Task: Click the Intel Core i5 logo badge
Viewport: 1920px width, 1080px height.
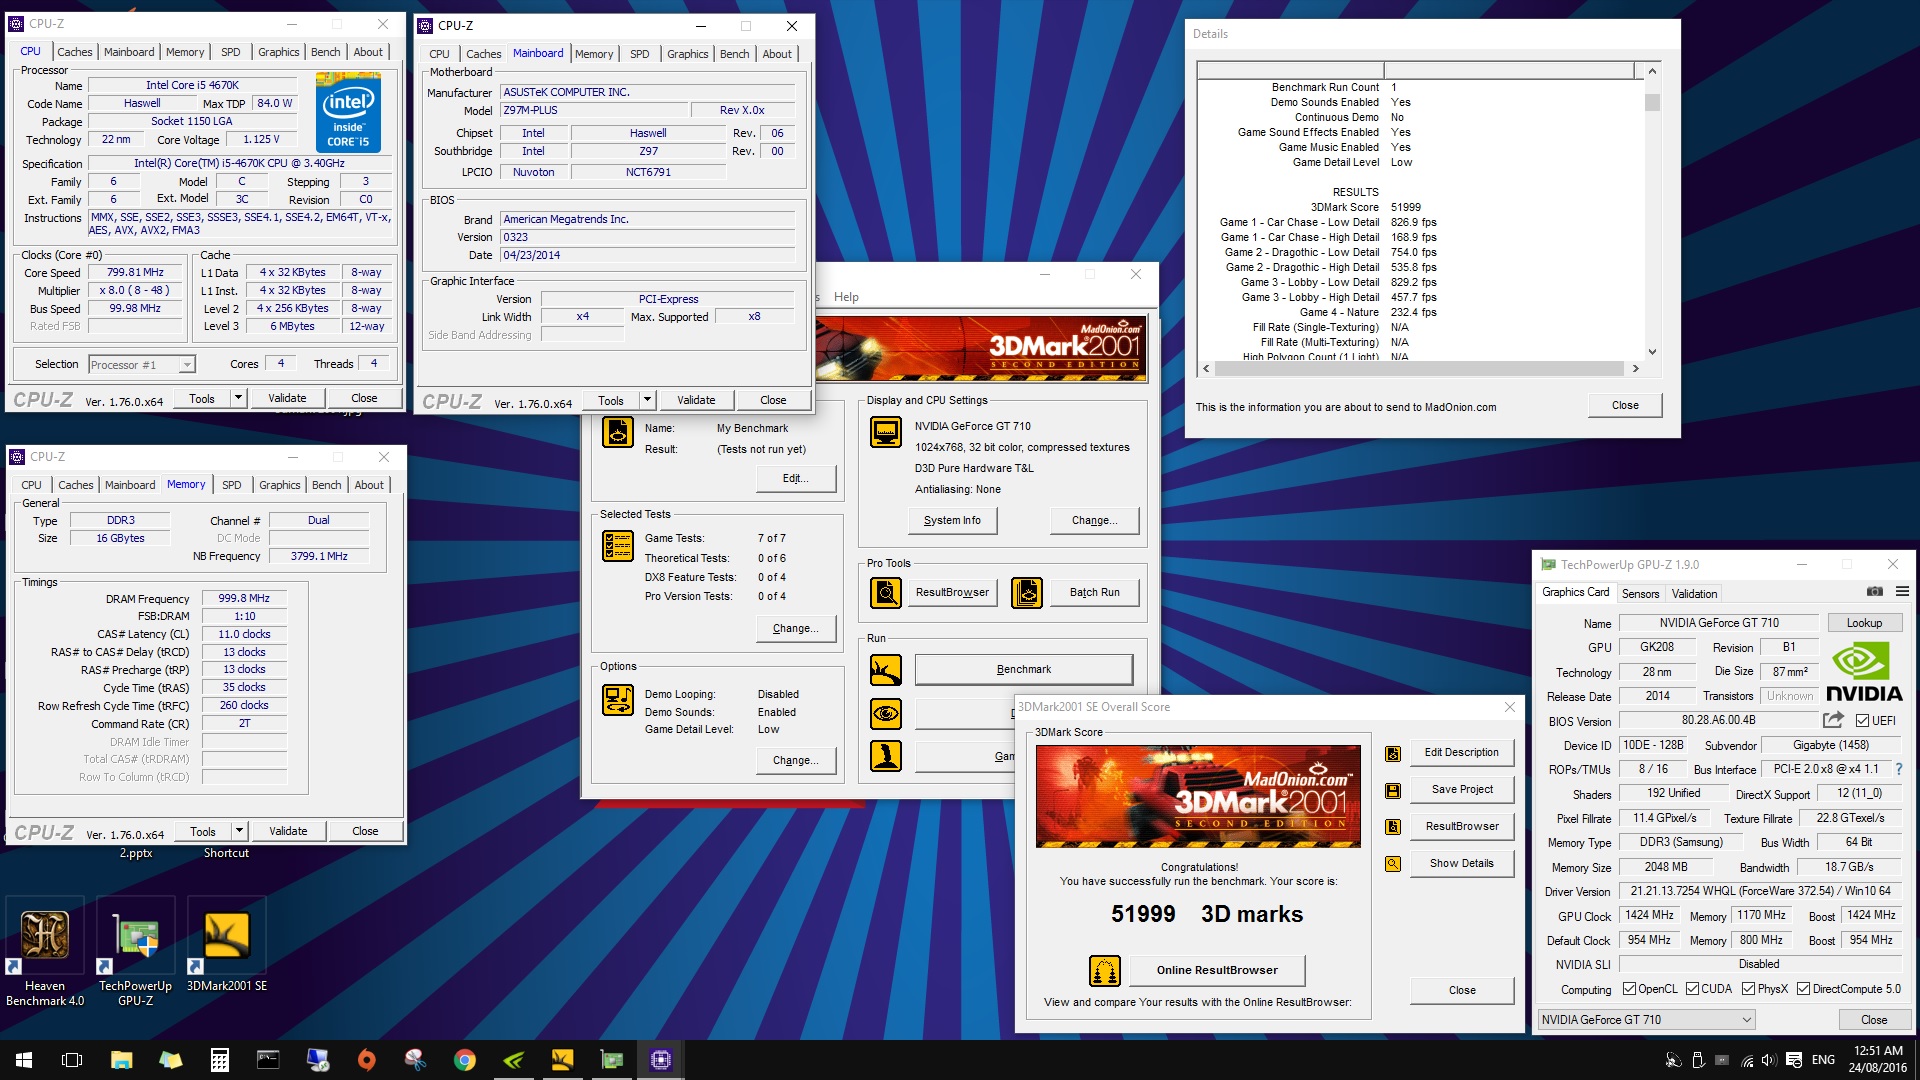Action: [349, 113]
